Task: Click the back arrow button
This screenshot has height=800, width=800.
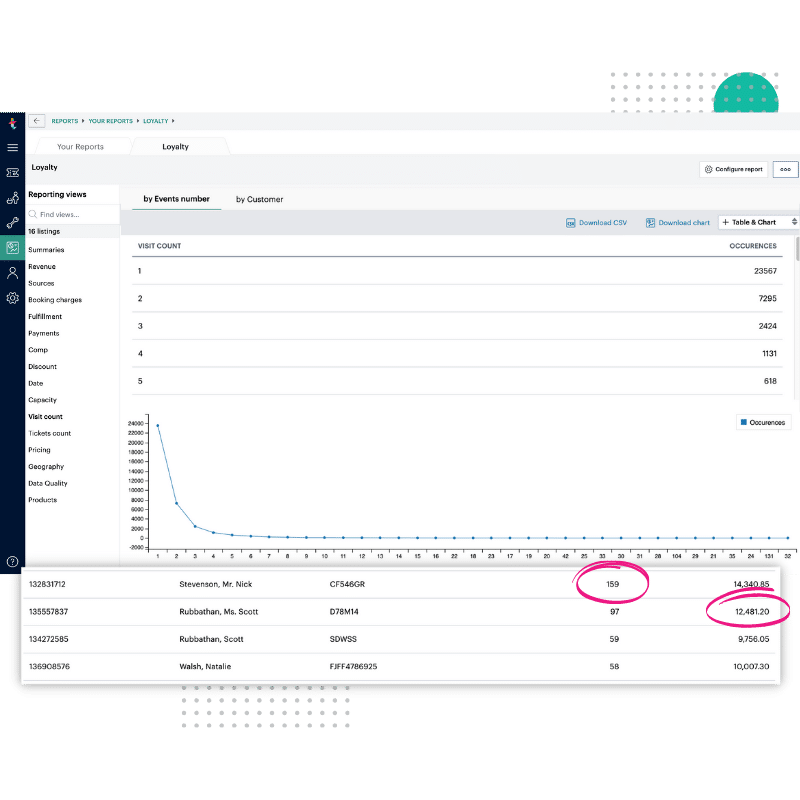Action: (x=37, y=121)
